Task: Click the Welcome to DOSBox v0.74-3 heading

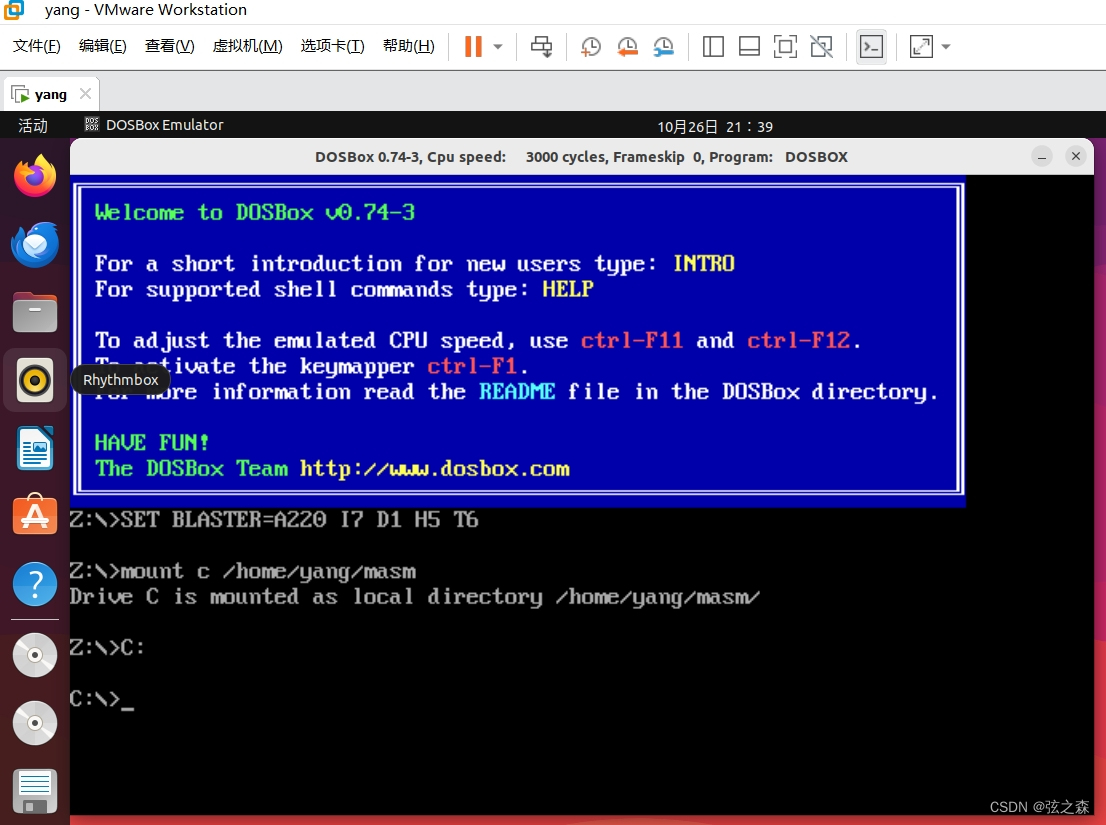Action: pos(255,212)
